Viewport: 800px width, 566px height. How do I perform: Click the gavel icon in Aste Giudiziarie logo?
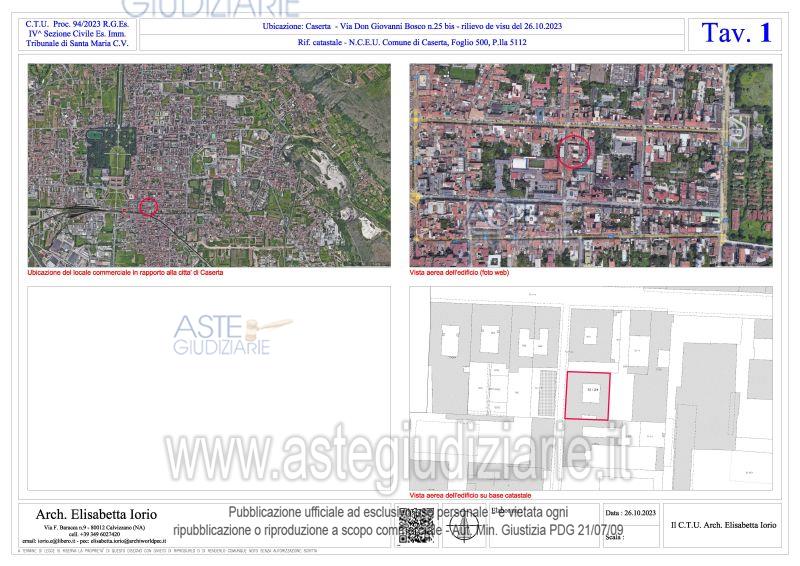[x=269, y=327]
